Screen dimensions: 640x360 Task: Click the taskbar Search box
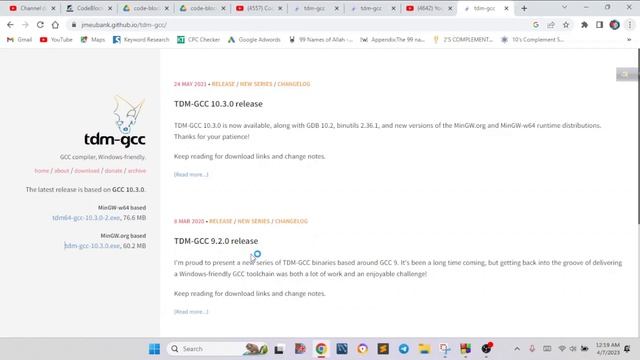click(218, 349)
